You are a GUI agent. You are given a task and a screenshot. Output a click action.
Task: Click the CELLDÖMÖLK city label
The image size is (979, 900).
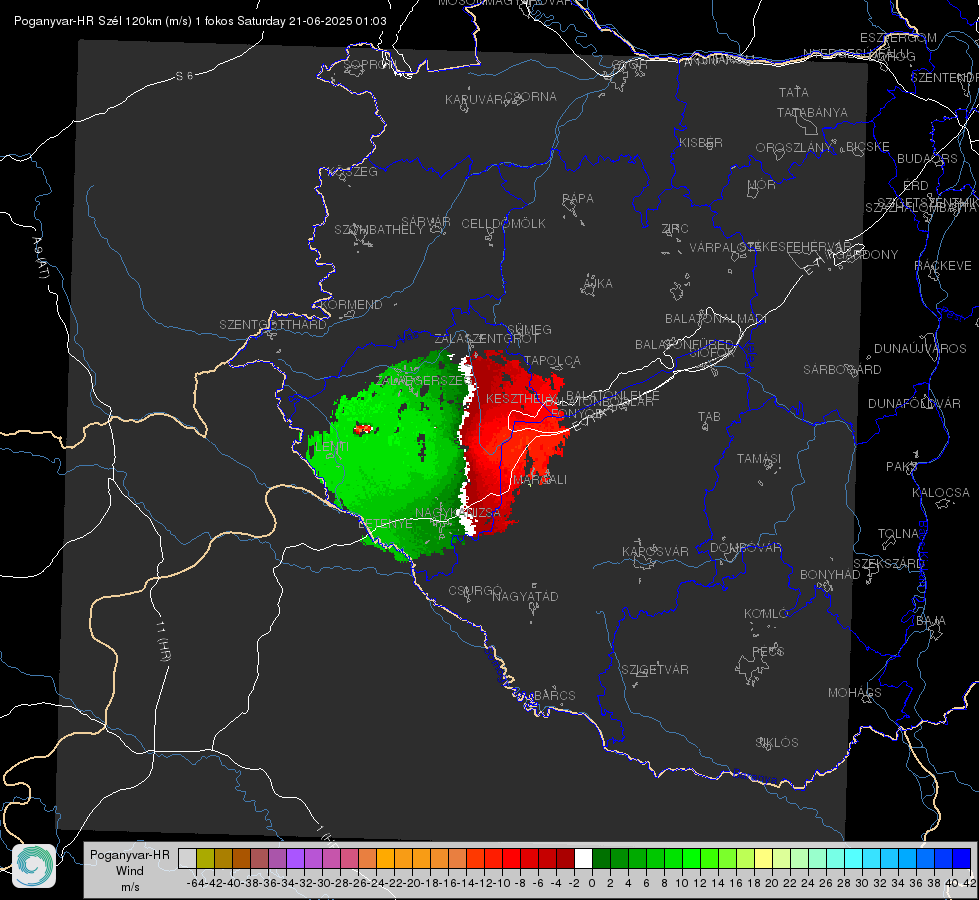[x=504, y=224]
